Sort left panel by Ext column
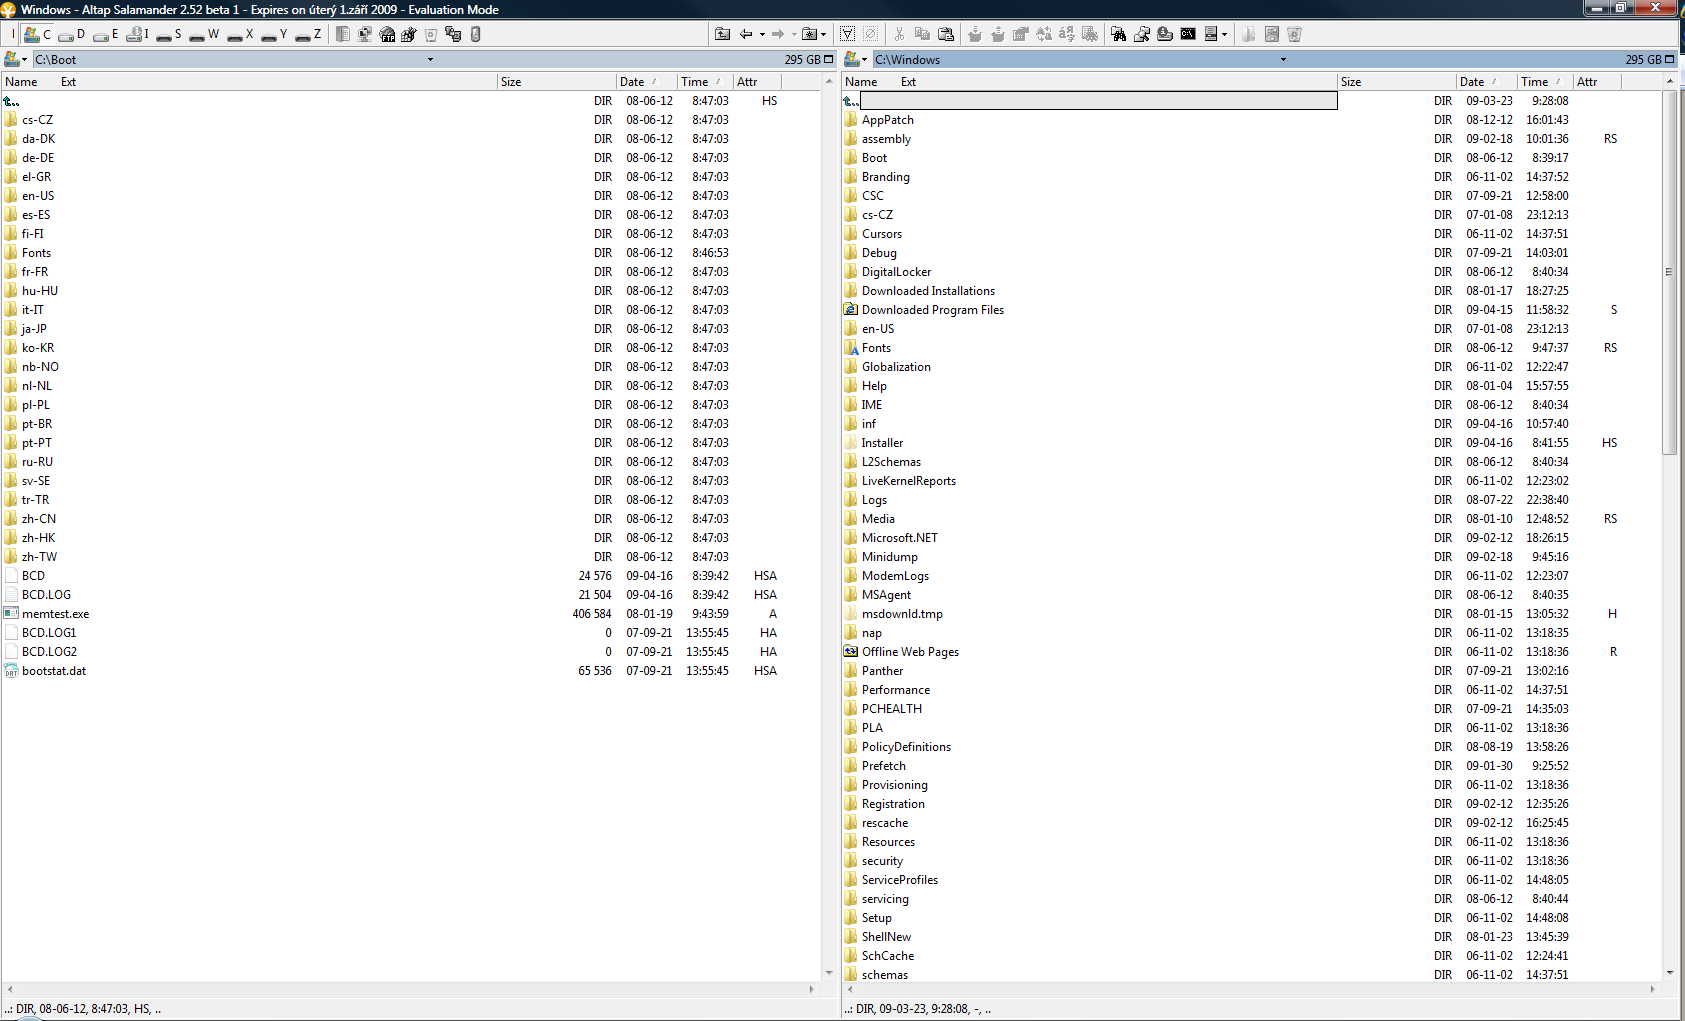 [68, 82]
